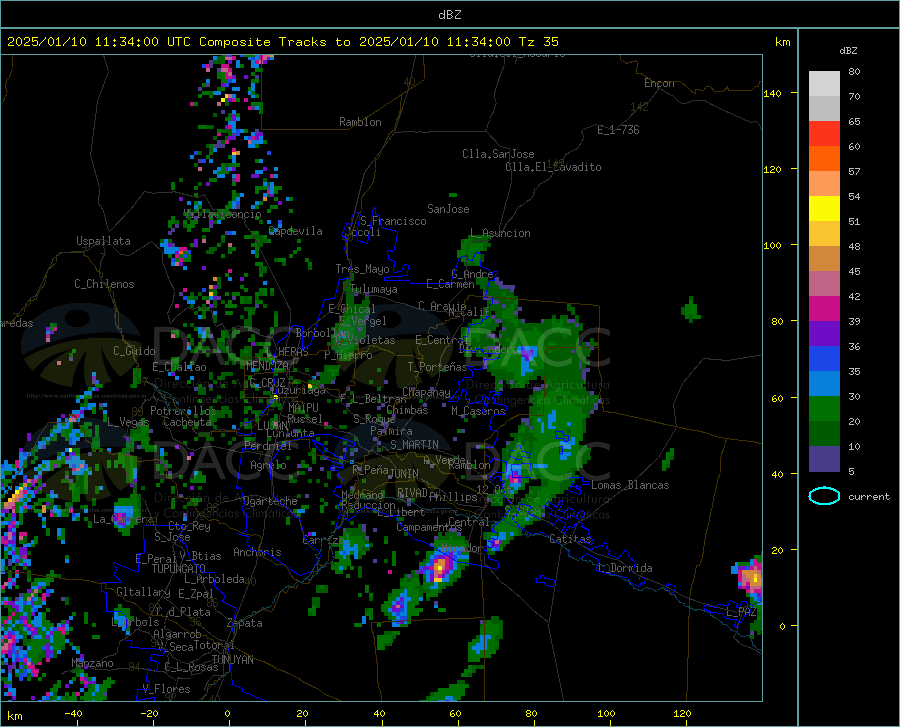The height and width of the screenshot is (727, 900).
Task: Click the S_MARTIN label on map
Action: 414,445
